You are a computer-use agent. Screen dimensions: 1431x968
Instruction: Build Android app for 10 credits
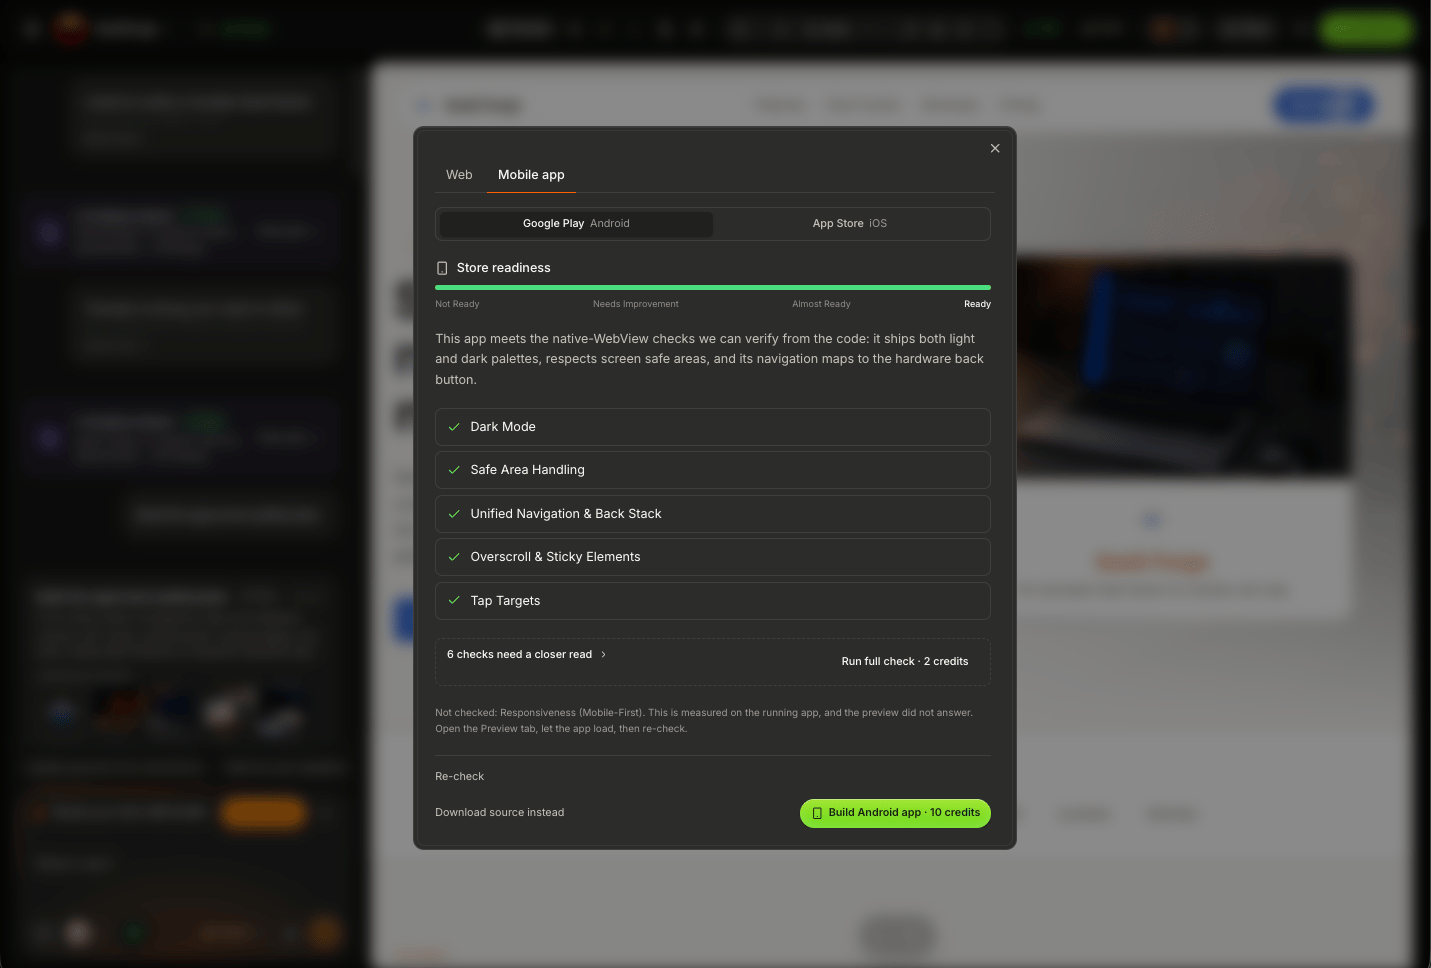(895, 813)
